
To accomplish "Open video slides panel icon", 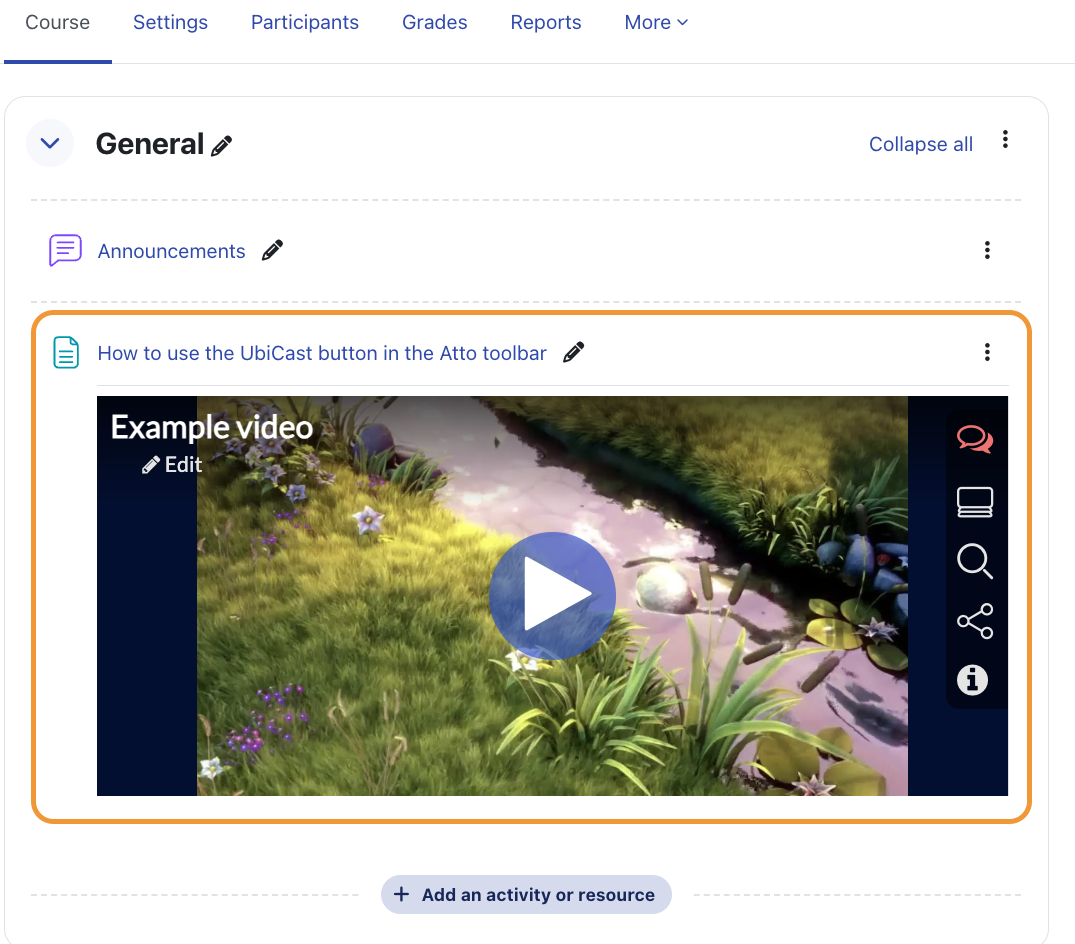I will tap(975, 502).
